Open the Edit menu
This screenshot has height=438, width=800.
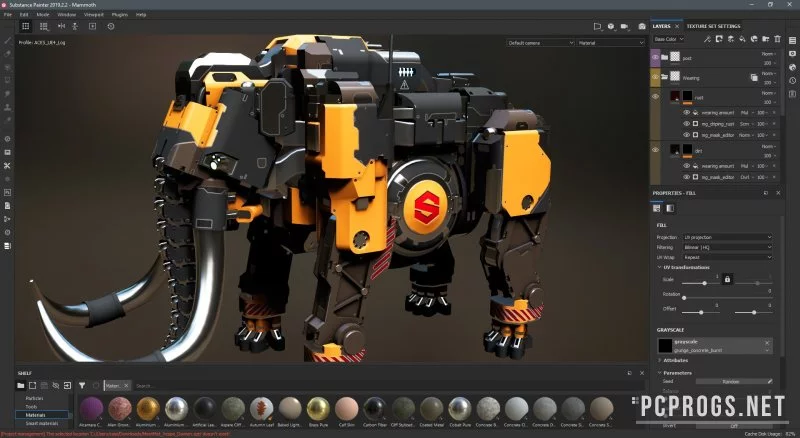coord(24,15)
